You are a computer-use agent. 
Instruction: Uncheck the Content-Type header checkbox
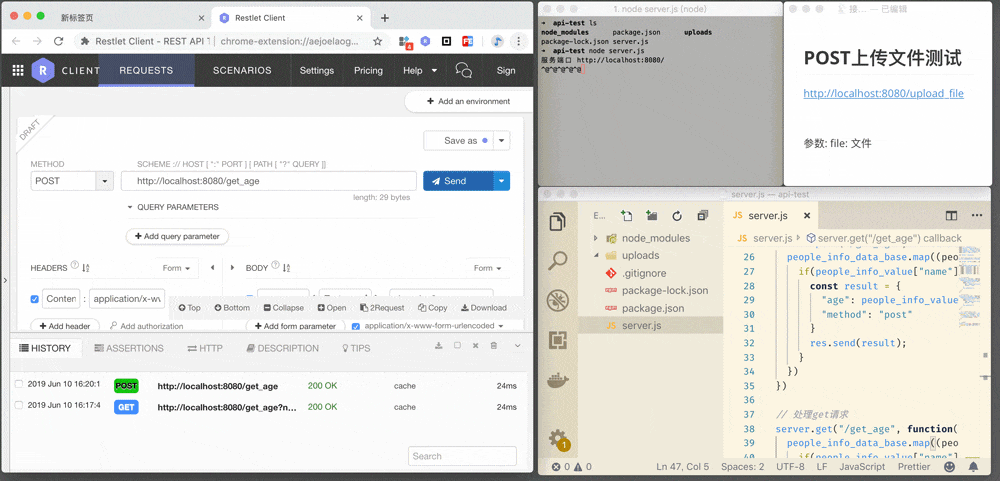click(34, 299)
